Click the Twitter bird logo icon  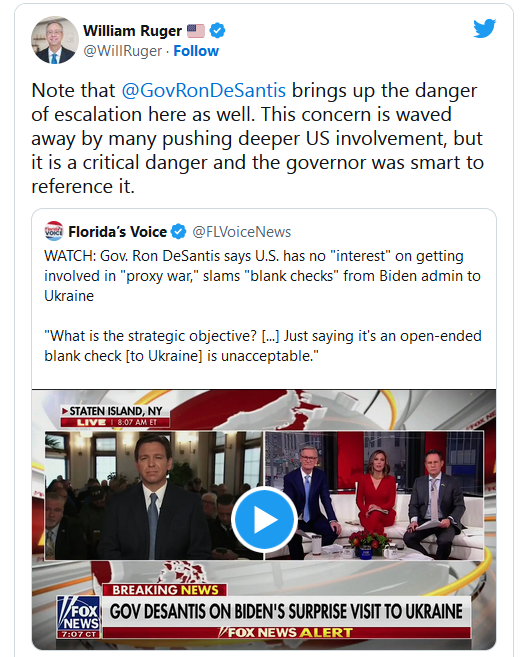tap(485, 28)
